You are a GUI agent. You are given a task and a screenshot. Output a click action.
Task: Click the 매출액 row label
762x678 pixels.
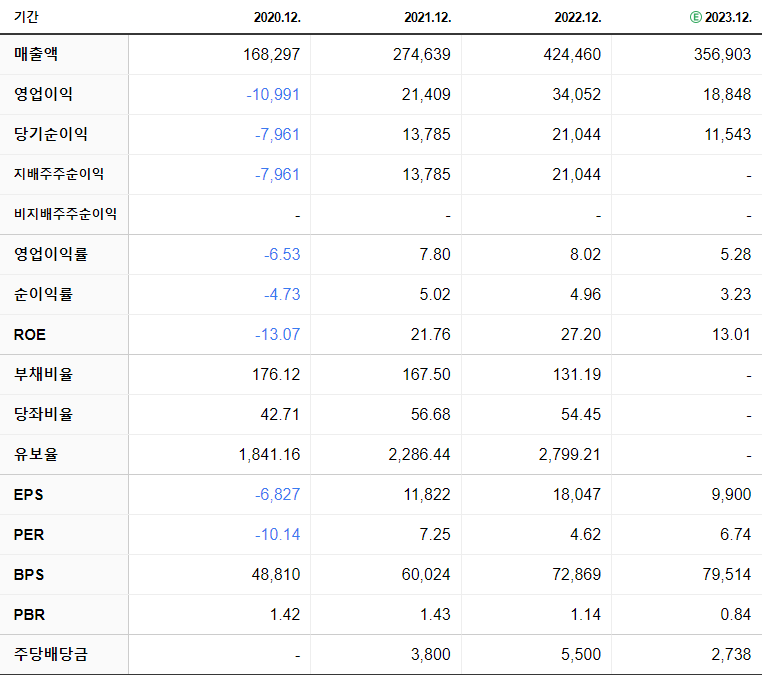click(x=36, y=54)
